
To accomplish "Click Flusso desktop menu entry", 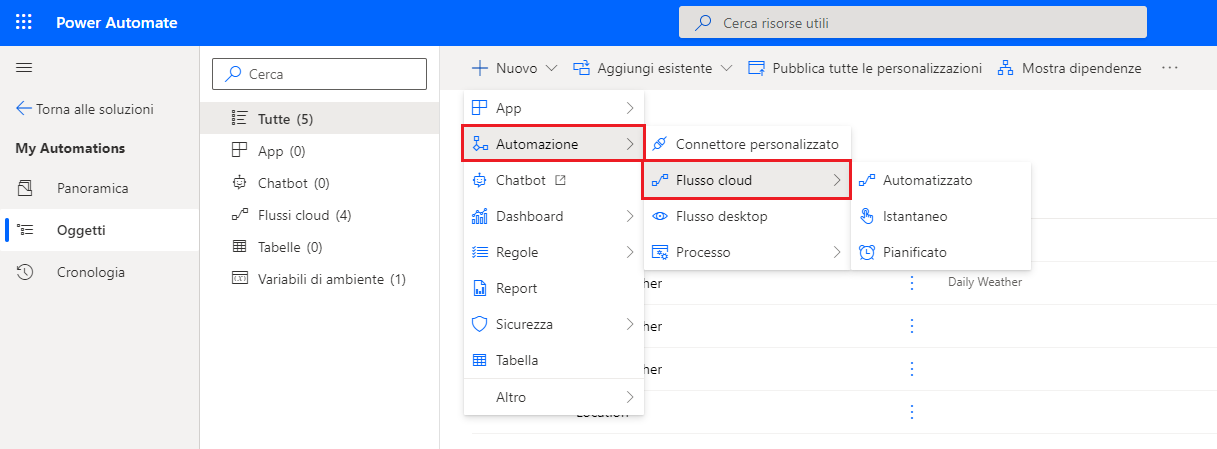I will pyautogui.click(x=721, y=216).
